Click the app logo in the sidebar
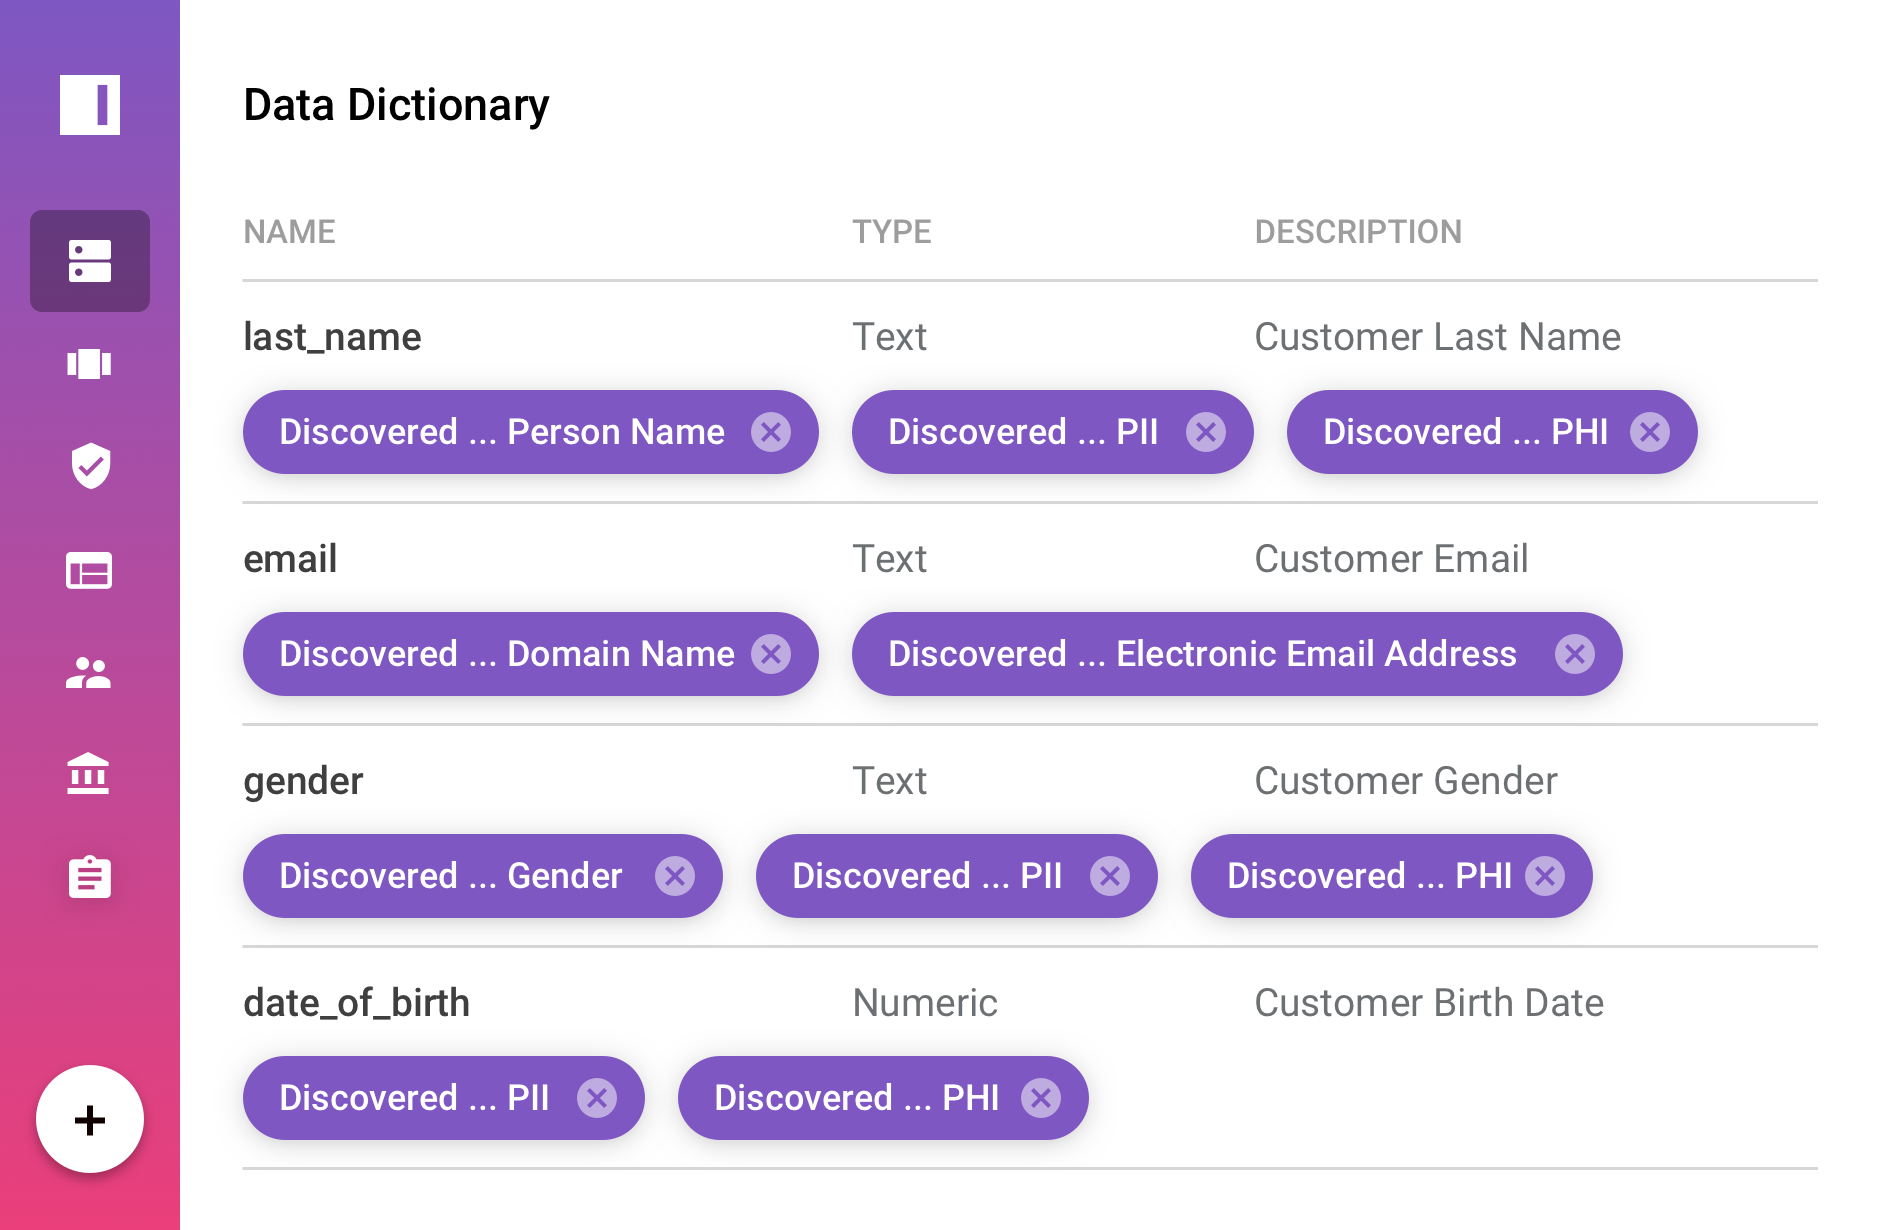The width and height of the screenshot is (1881, 1230). point(90,104)
